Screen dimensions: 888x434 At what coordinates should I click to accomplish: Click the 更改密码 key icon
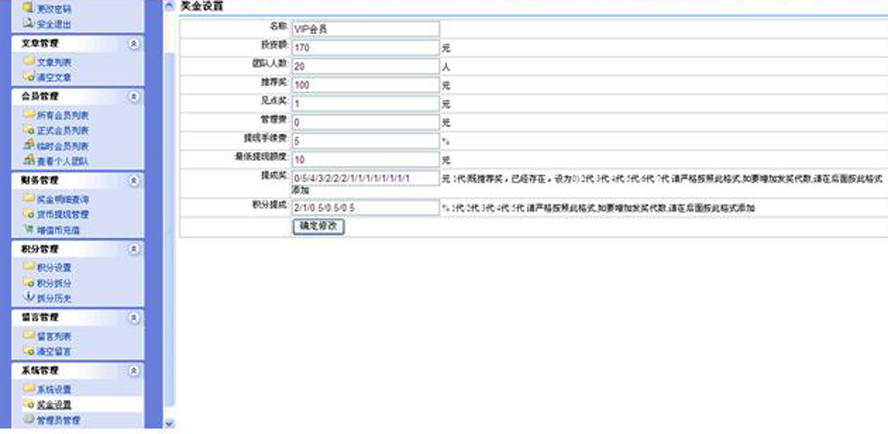pyautogui.click(x=28, y=8)
